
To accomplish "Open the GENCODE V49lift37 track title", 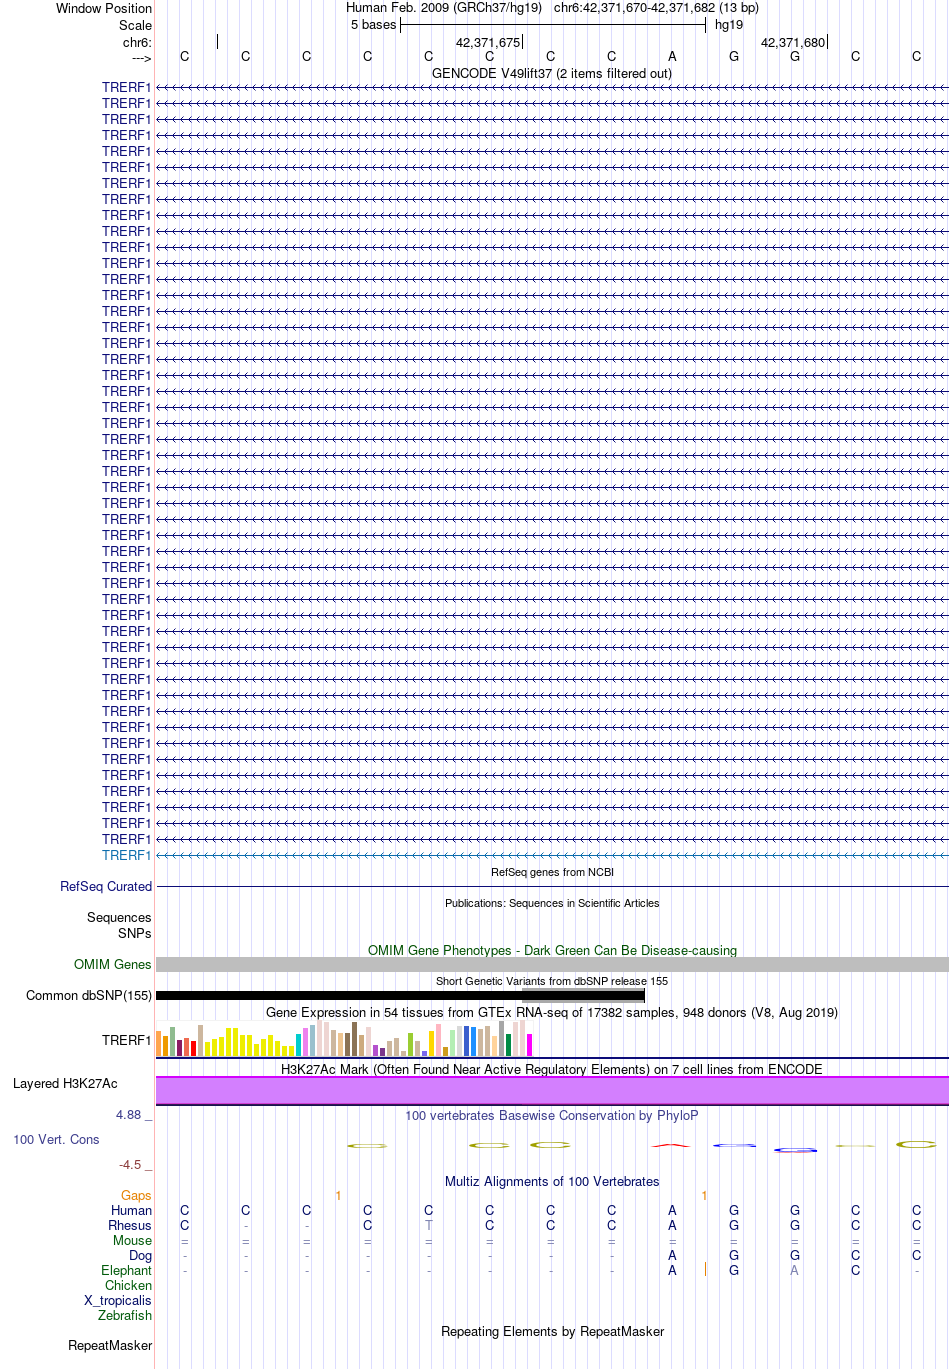I will [x=552, y=73].
